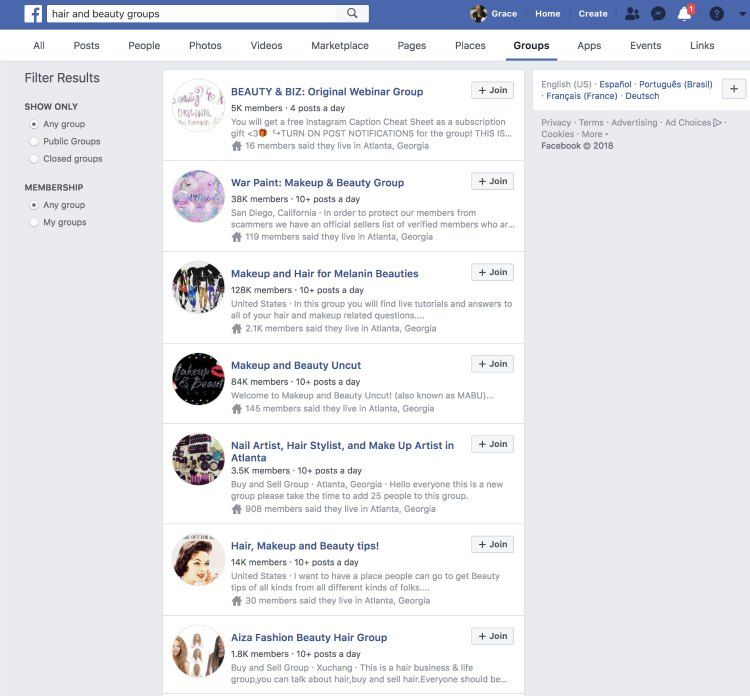Select Any group under Membership
750x696 pixels.
pyautogui.click(x=33, y=205)
